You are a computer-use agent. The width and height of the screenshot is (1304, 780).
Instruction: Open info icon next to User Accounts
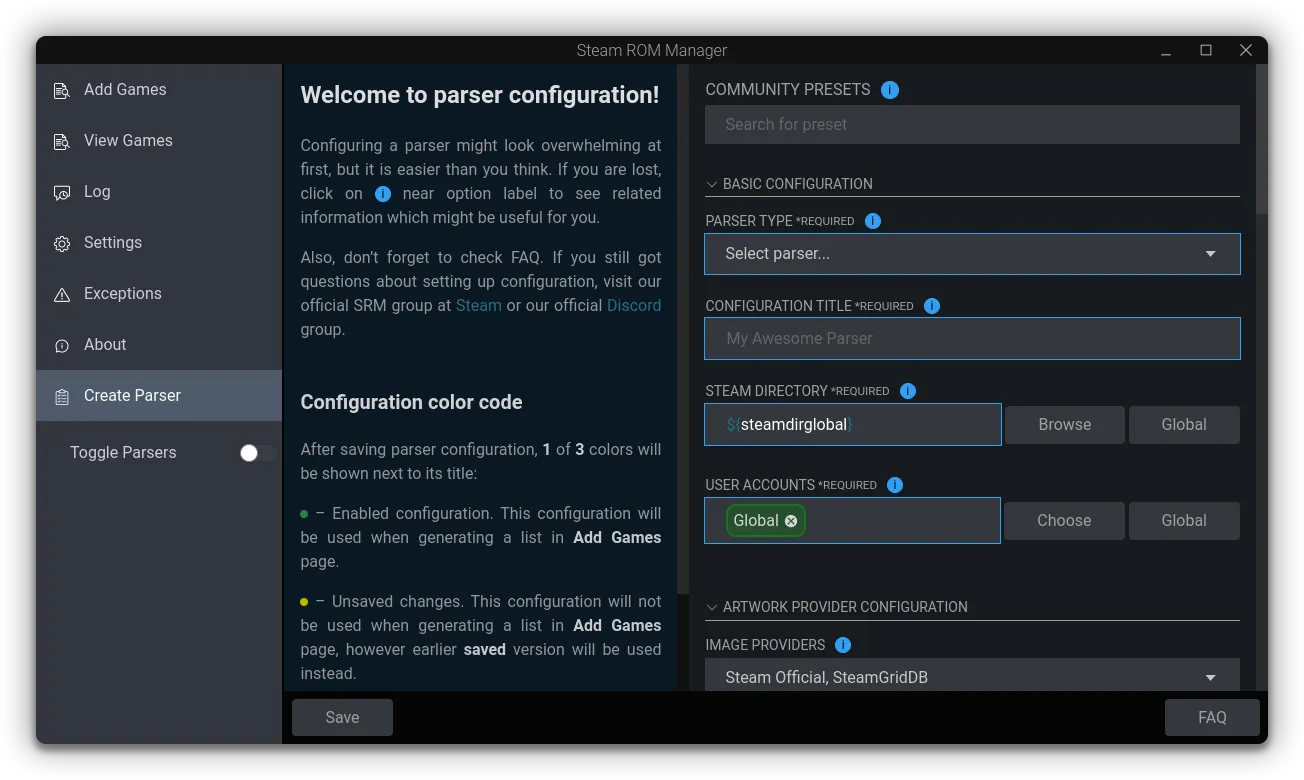click(895, 485)
